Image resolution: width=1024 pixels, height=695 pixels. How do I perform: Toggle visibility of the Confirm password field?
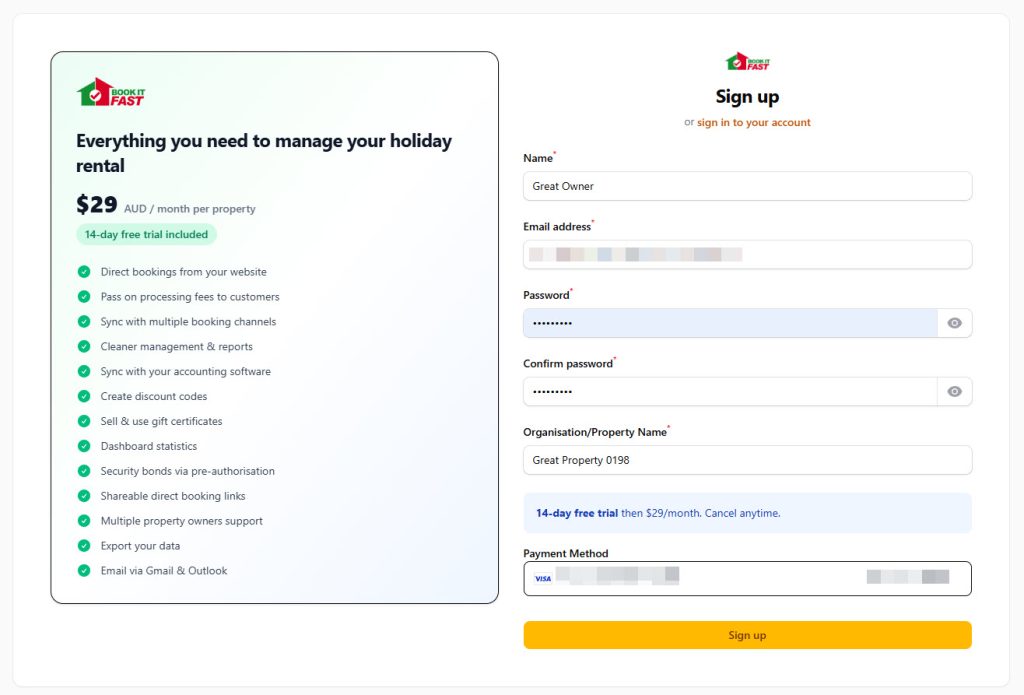click(954, 391)
